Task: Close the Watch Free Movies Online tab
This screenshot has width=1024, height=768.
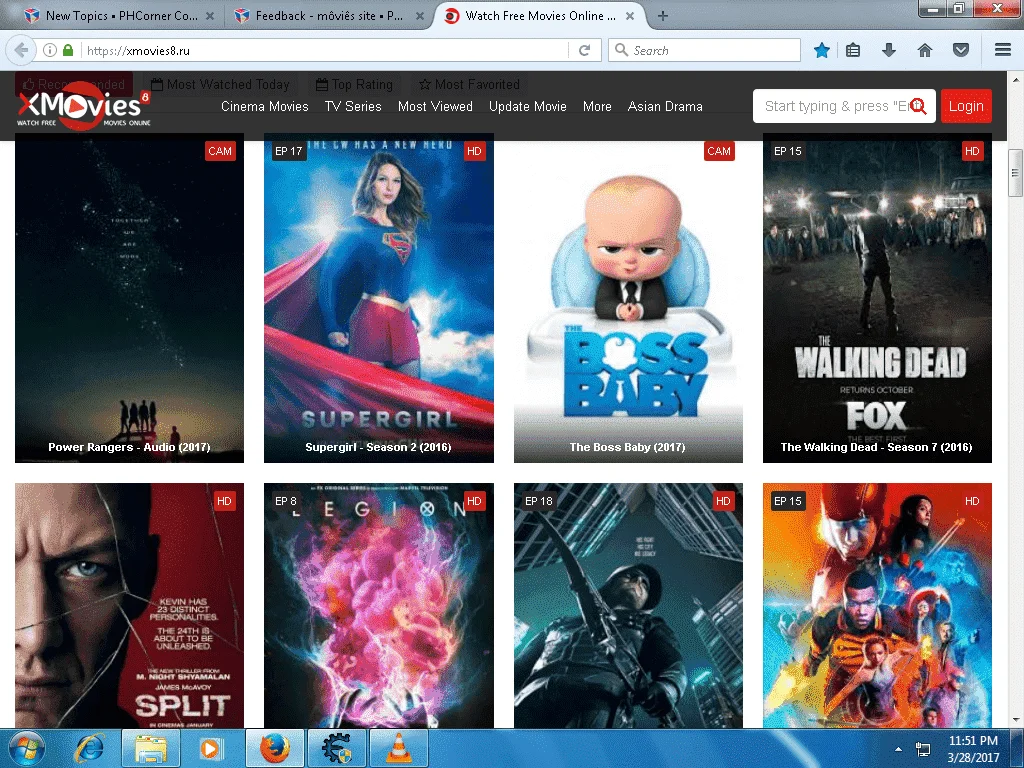Action: 630,16
